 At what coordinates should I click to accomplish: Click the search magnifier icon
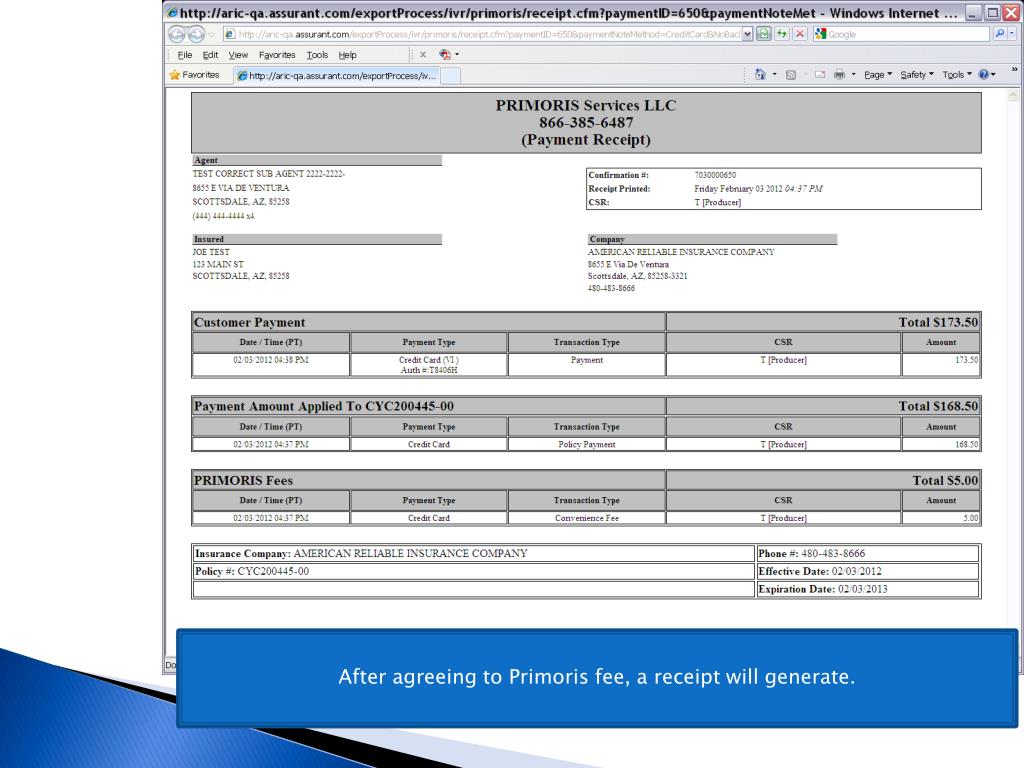tap(999, 33)
